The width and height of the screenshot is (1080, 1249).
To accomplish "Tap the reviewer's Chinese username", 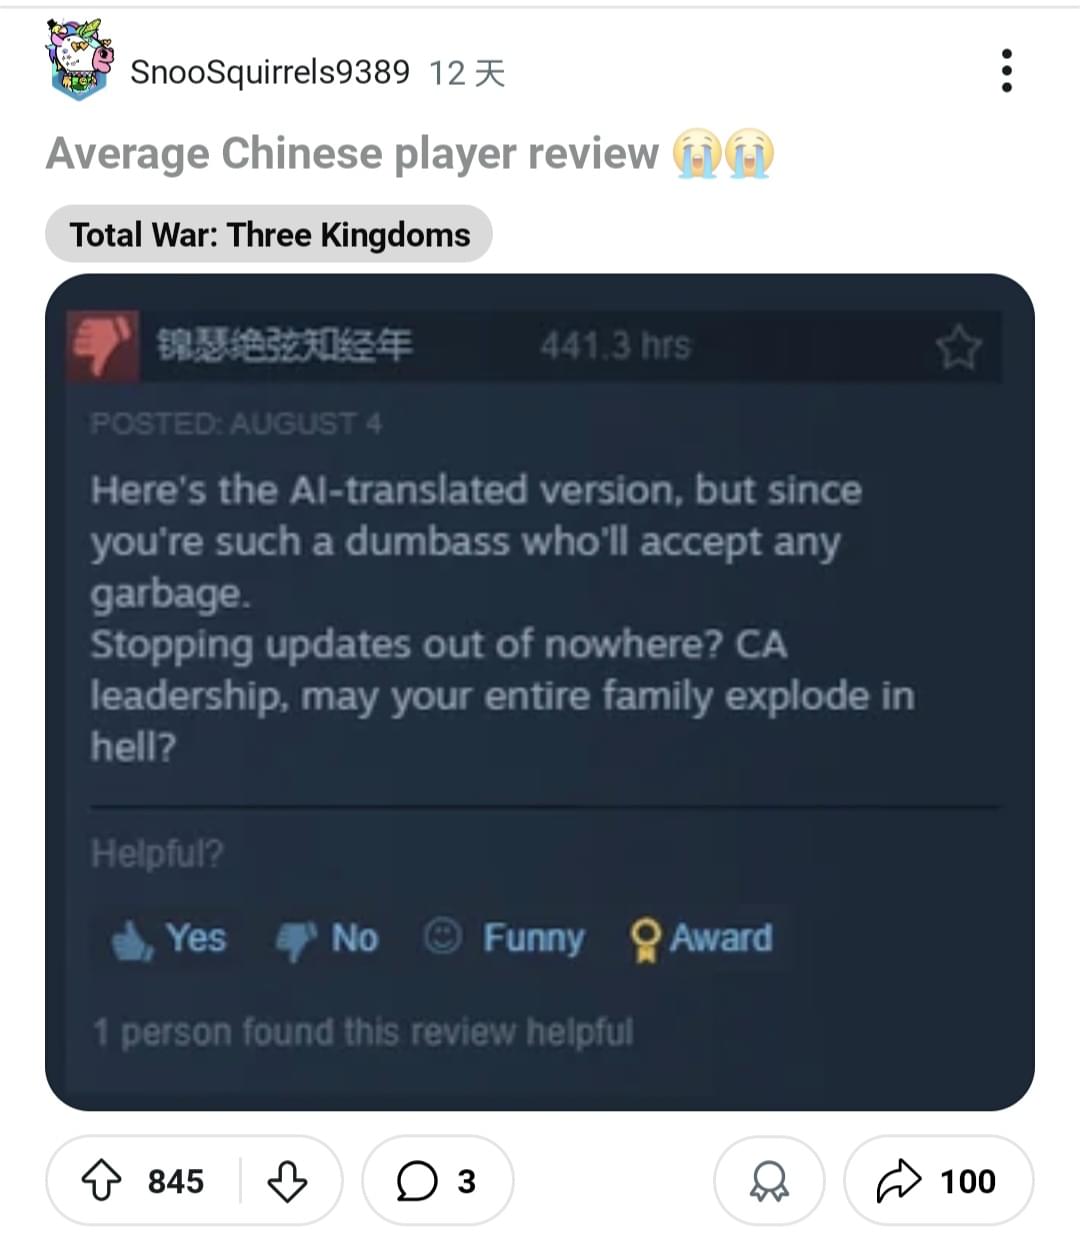I will 284,346.
